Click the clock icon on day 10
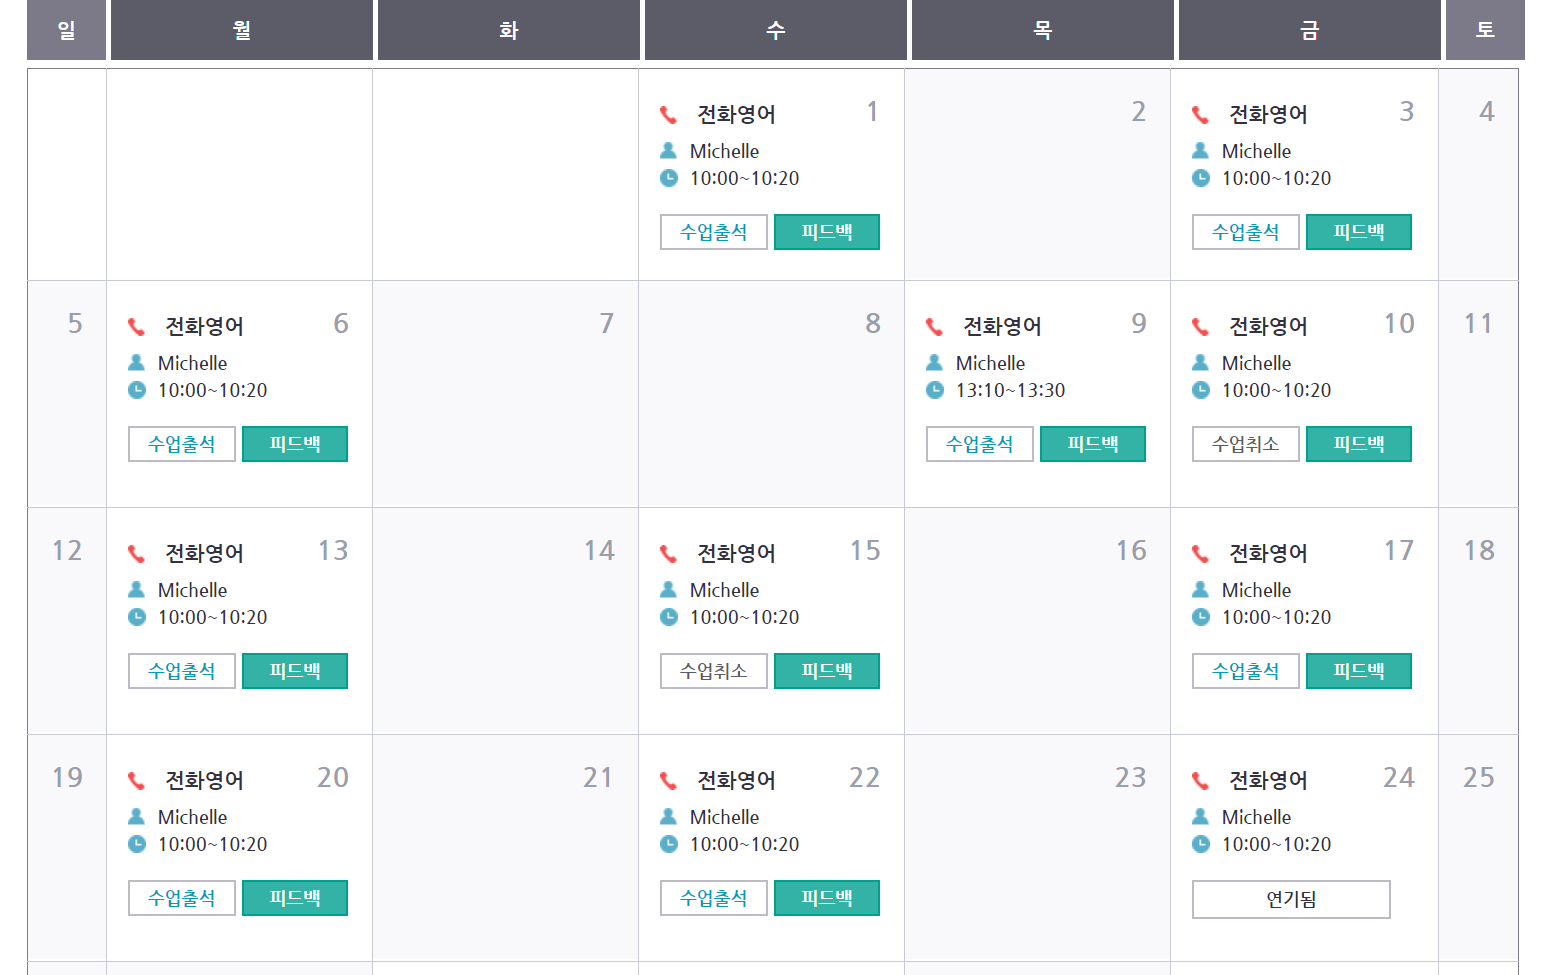 [x=1201, y=390]
